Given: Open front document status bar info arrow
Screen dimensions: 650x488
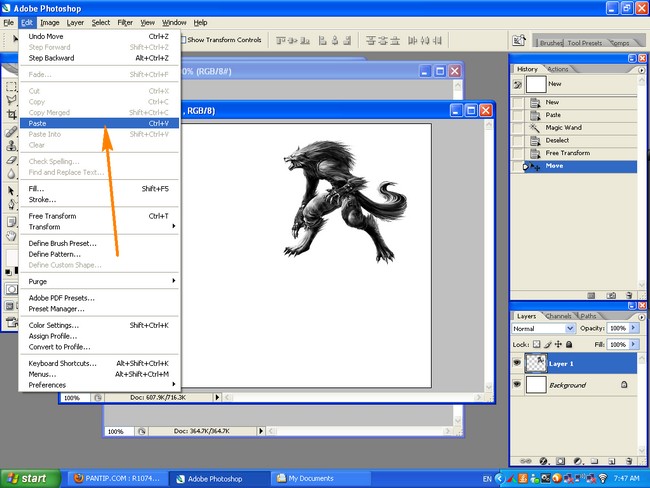Looking at the screenshot, I should 217,397.
